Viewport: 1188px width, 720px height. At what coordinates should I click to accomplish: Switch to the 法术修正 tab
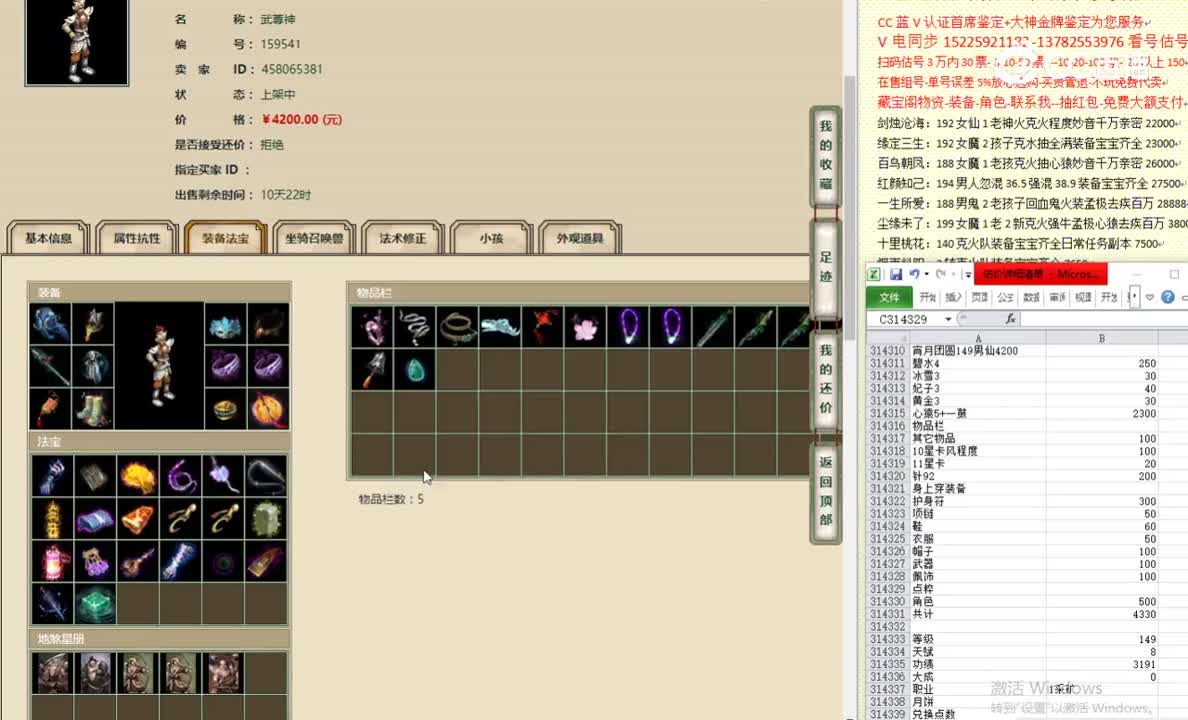pos(402,238)
